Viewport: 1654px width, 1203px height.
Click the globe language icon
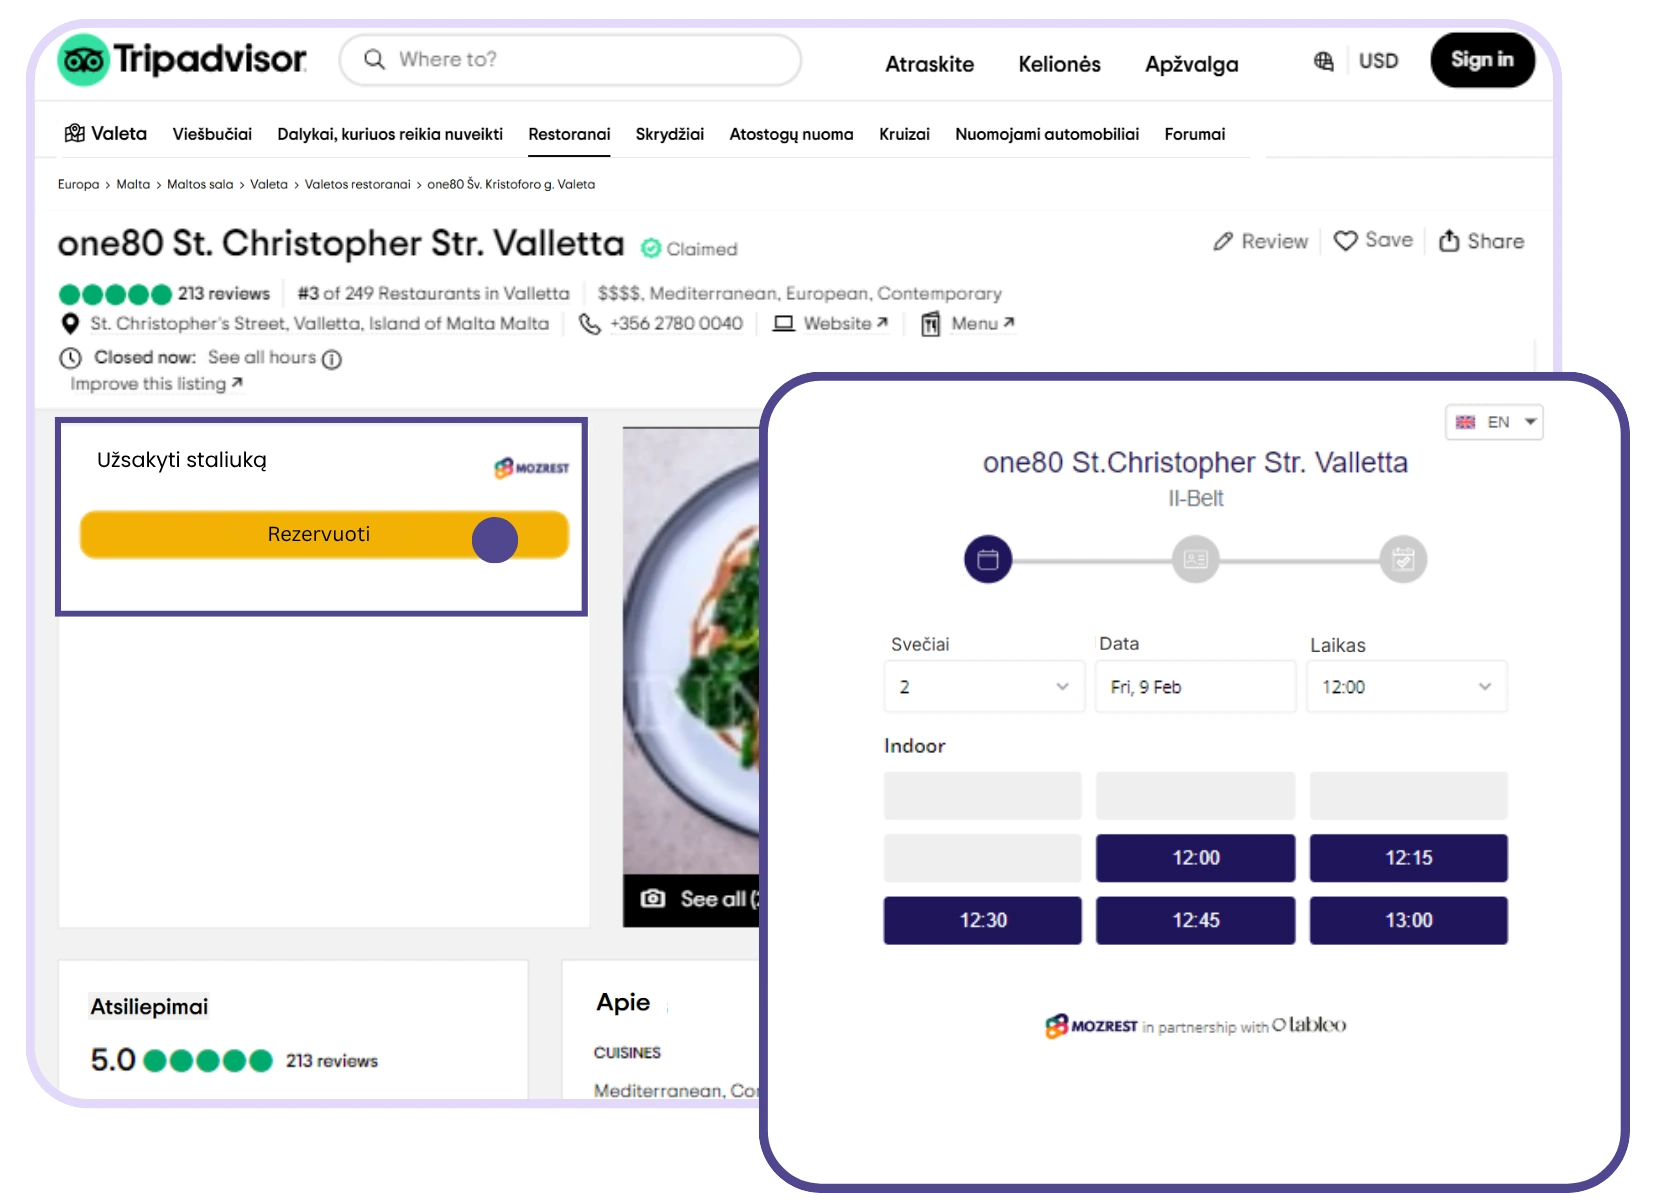tap(1323, 61)
